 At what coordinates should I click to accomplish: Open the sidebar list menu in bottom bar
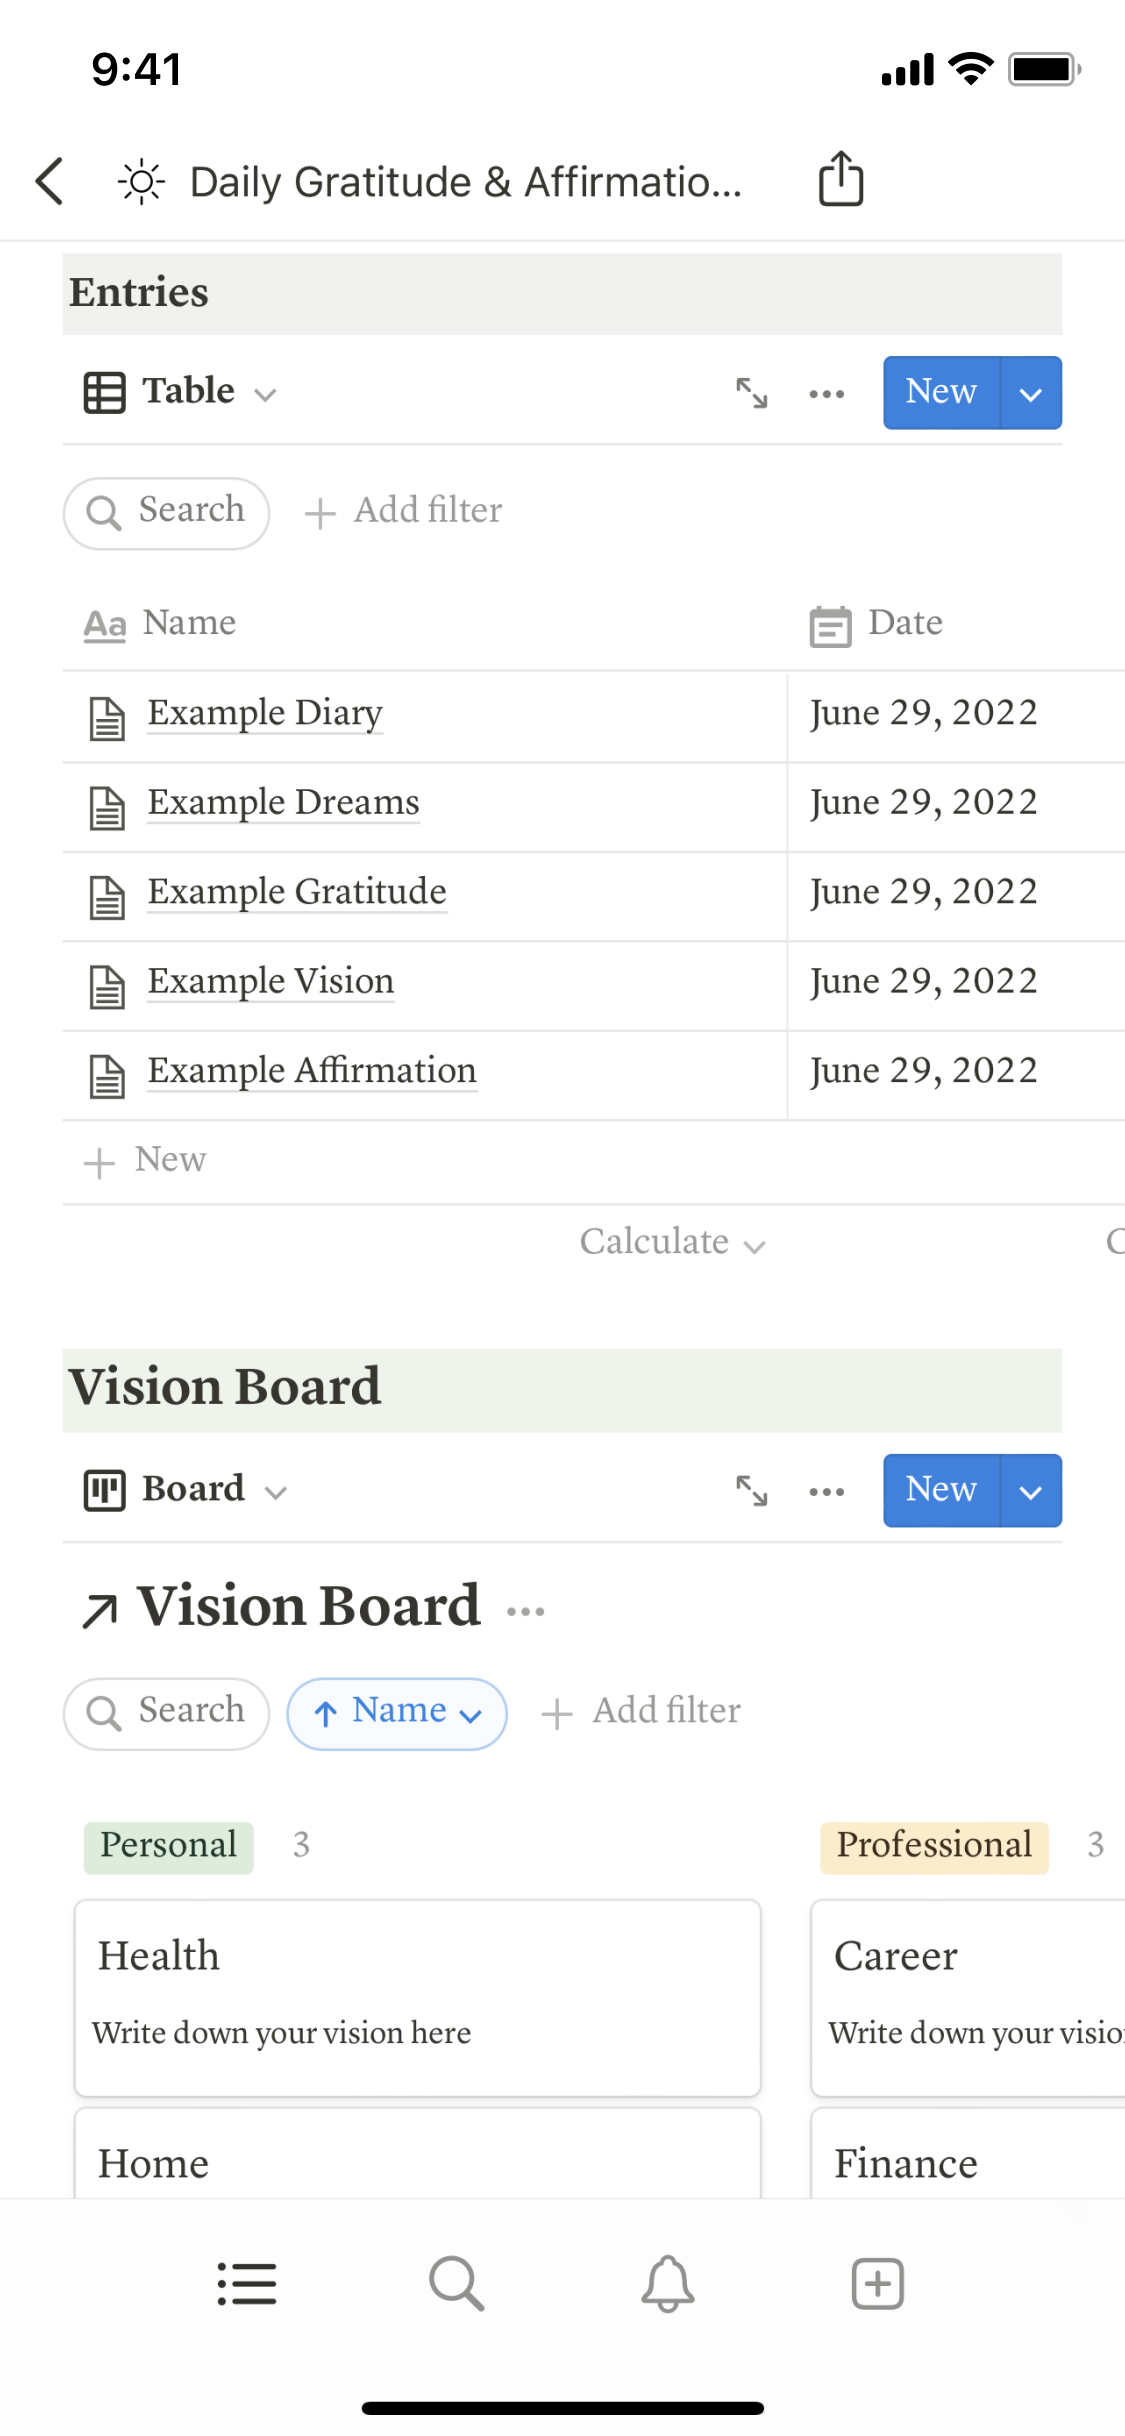tap(247, 2284)
